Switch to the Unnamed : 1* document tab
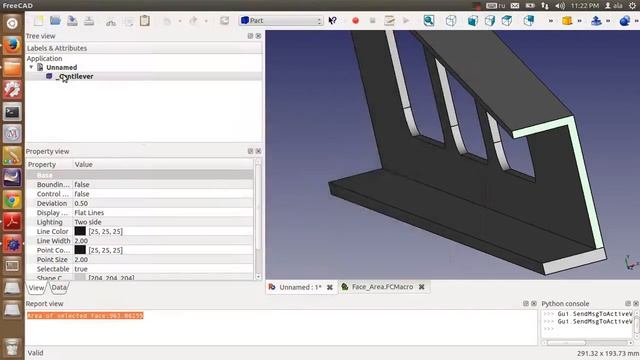This screenshot has width=640, height=360. coord(300,287)
